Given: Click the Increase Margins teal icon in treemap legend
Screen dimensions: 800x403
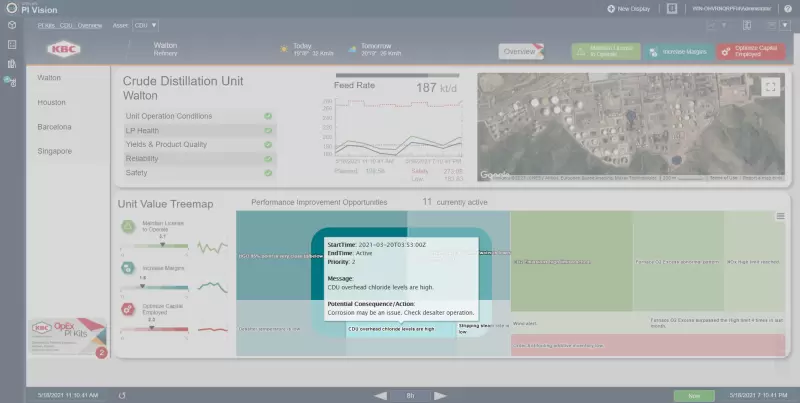Looking at the screenshot, I should [x=128, y=268].
